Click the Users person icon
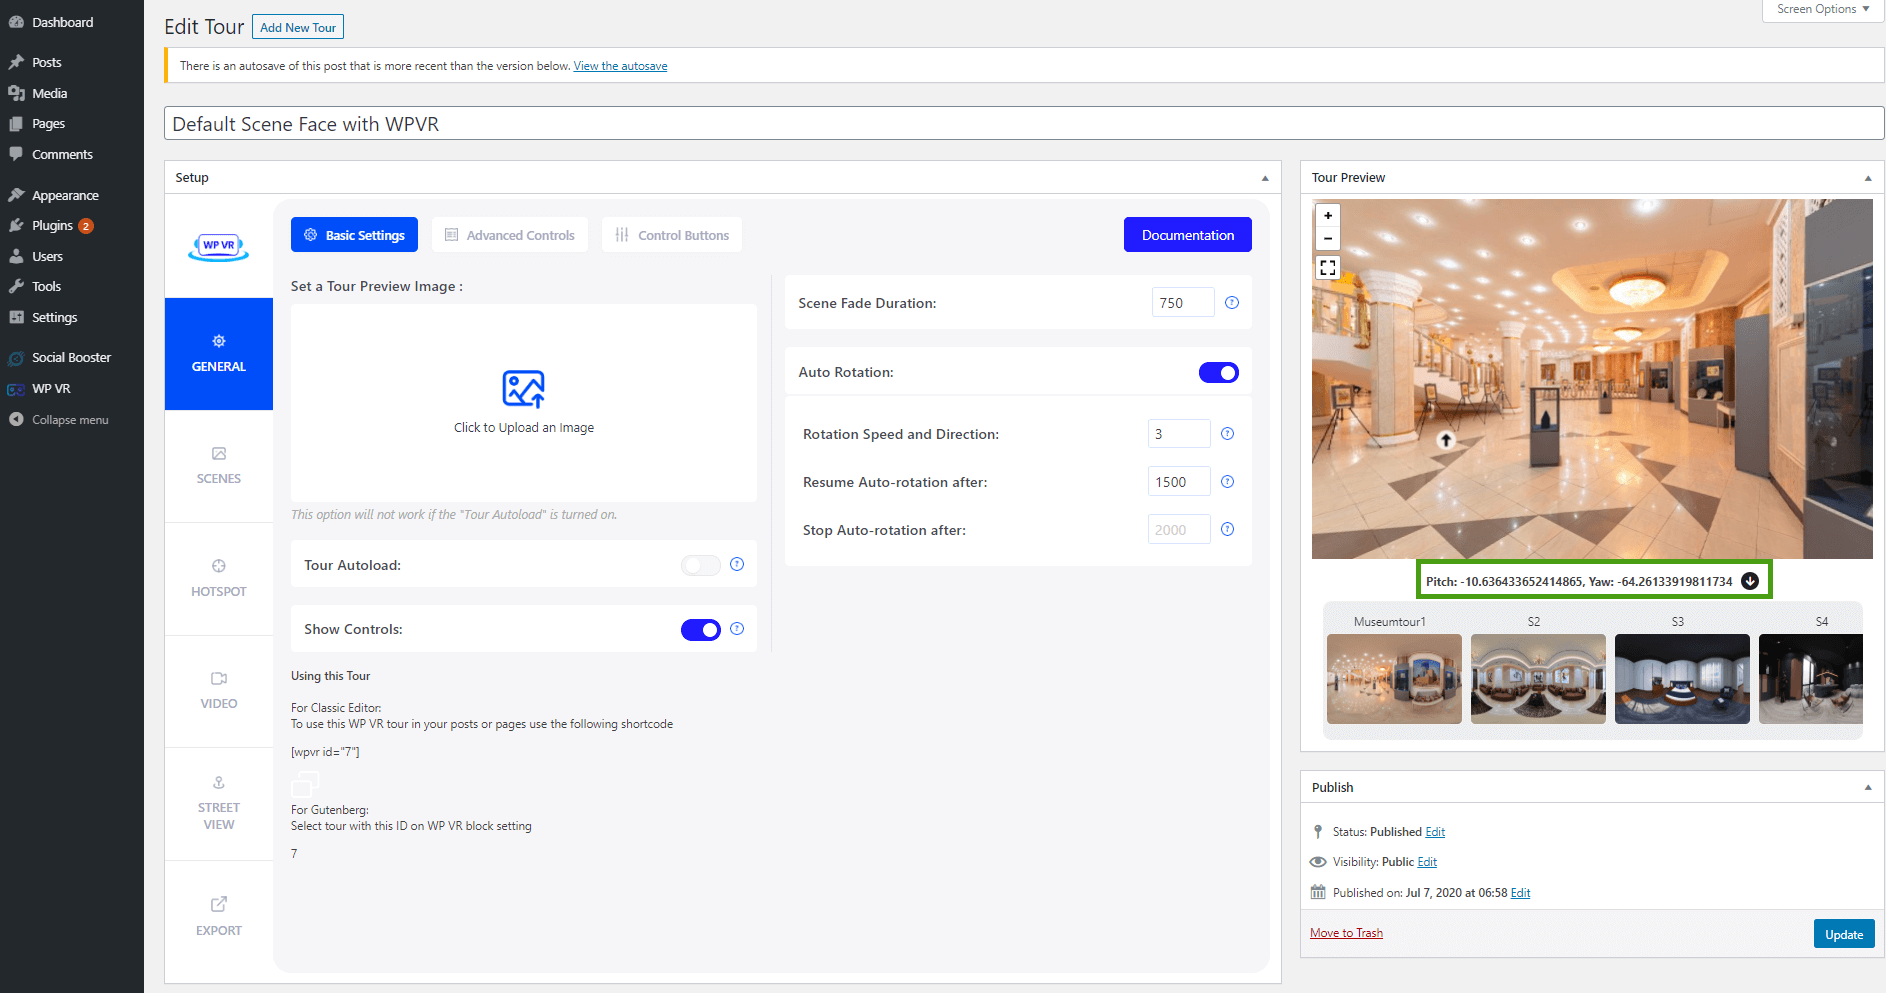1886x993 pixels. [x=16, y=257]
